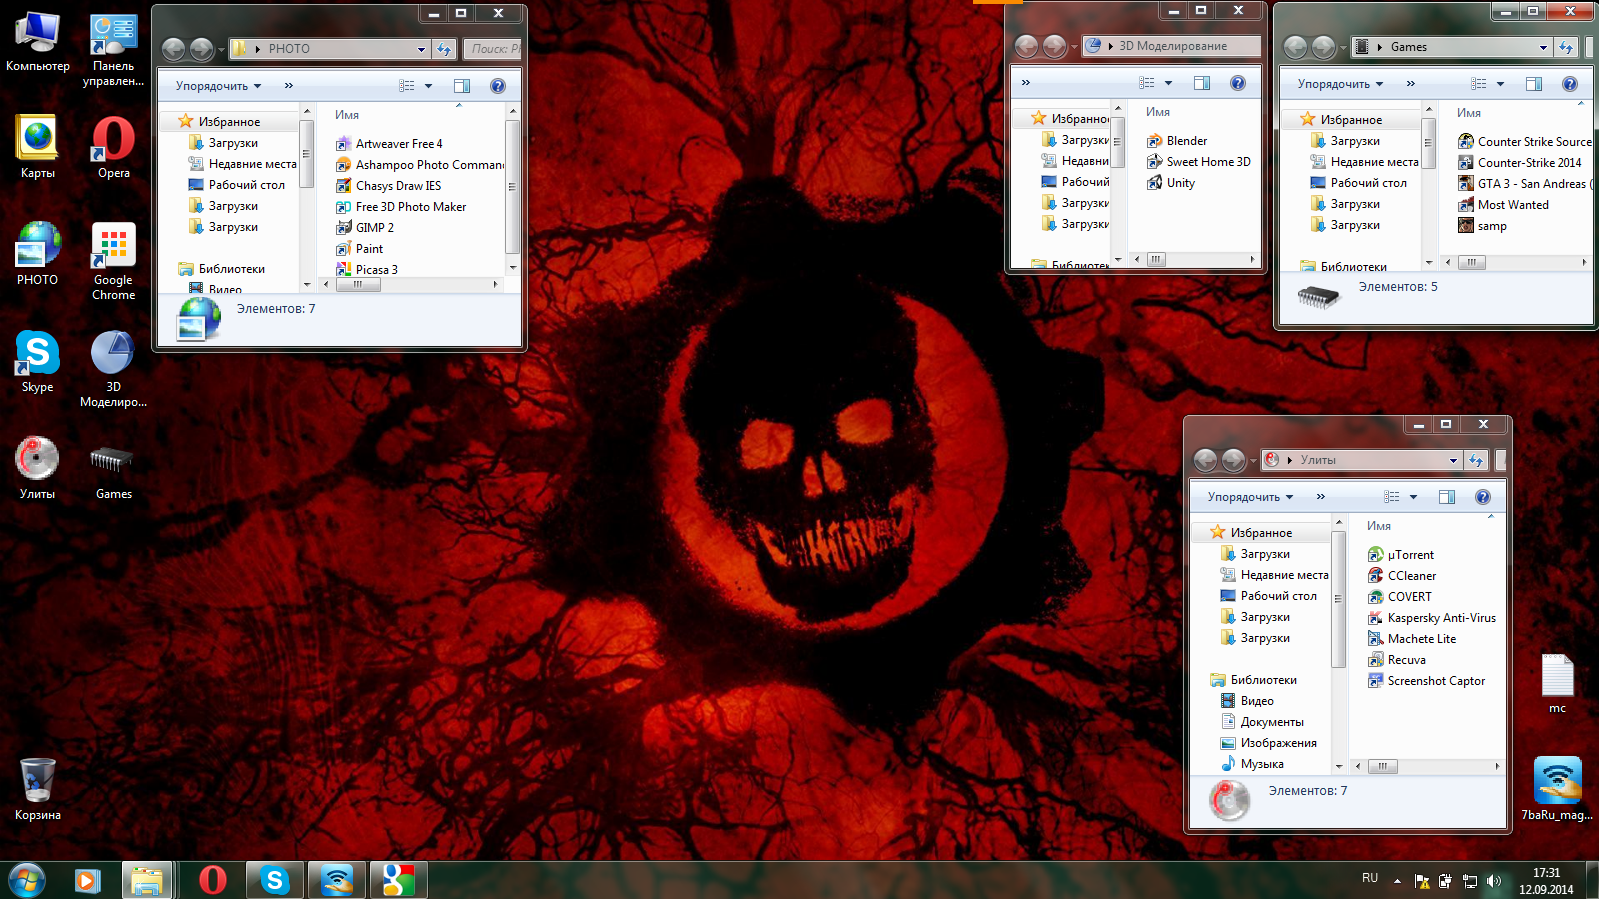Open view options dropdown in Games window
Viewport: 1599px width, 899px height.
point(1500,84)
